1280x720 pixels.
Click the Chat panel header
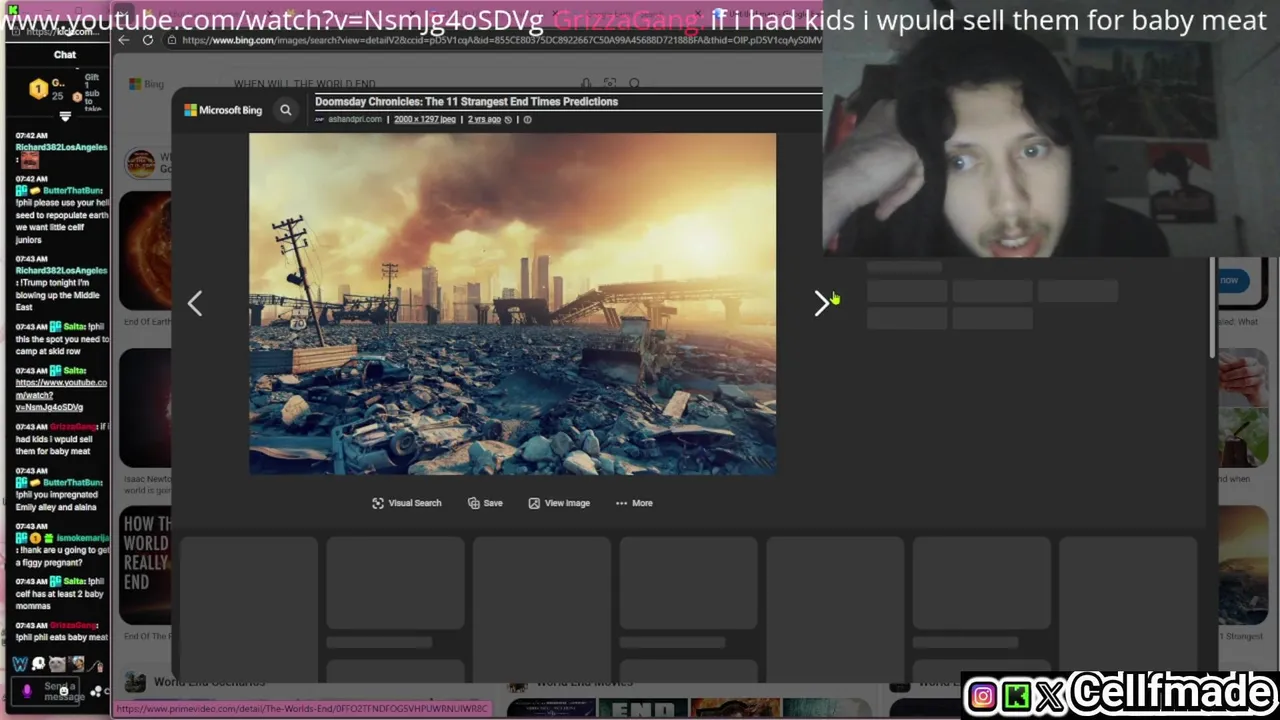(65, 55)
